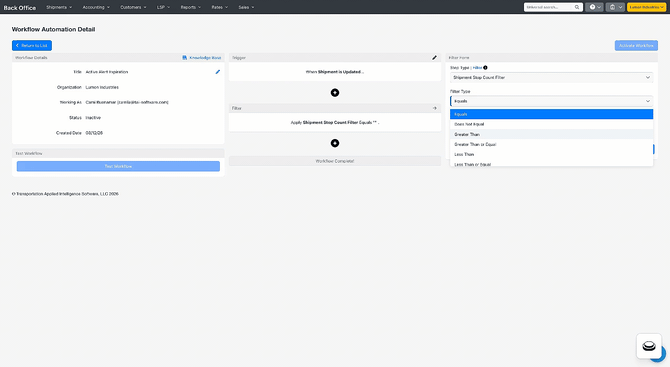The width and height of the screenshot is (670, 367).
Task: Toggle the Filter Type dropdown showing Equals
Action: click(x=551, y=101)
